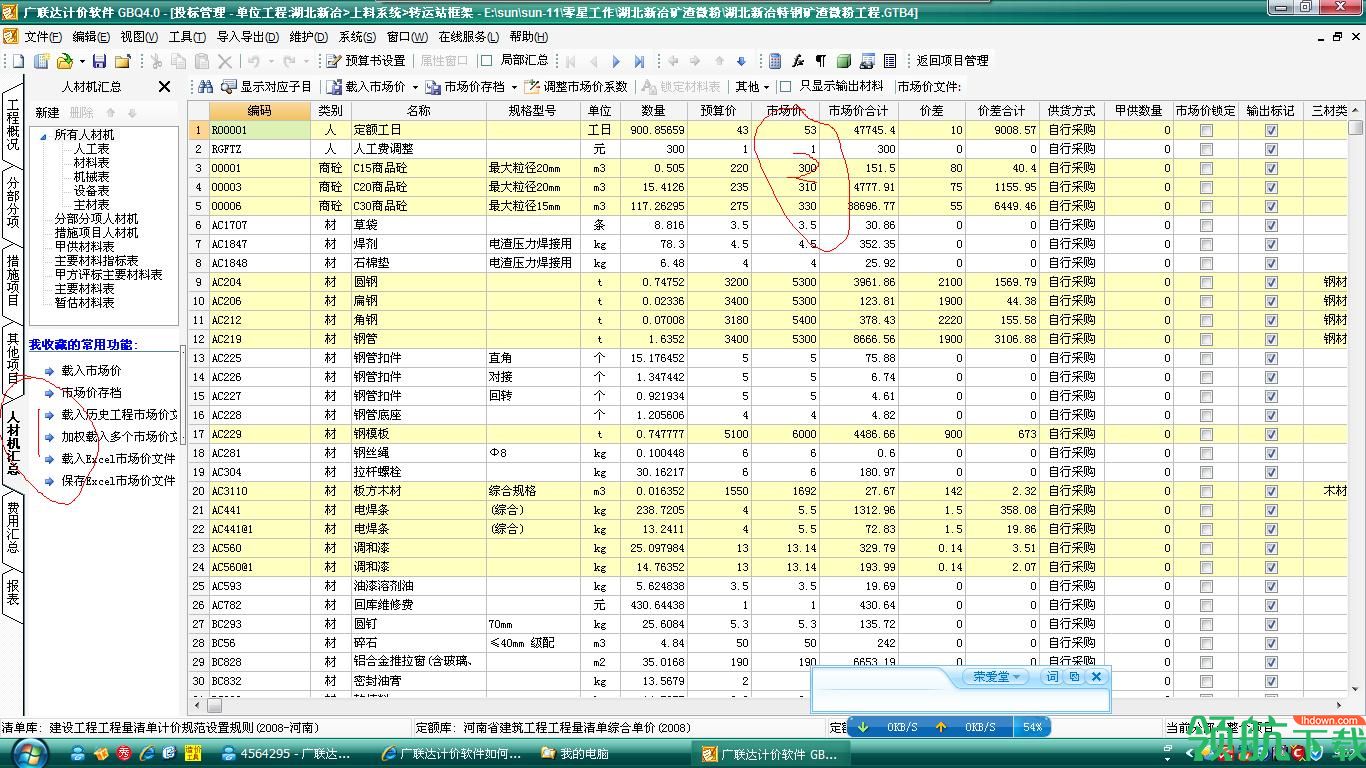Toggle 输出标记 checkbox for 圆钉 row
This screenshot has height=768, width=1366.
(1271, 624)
